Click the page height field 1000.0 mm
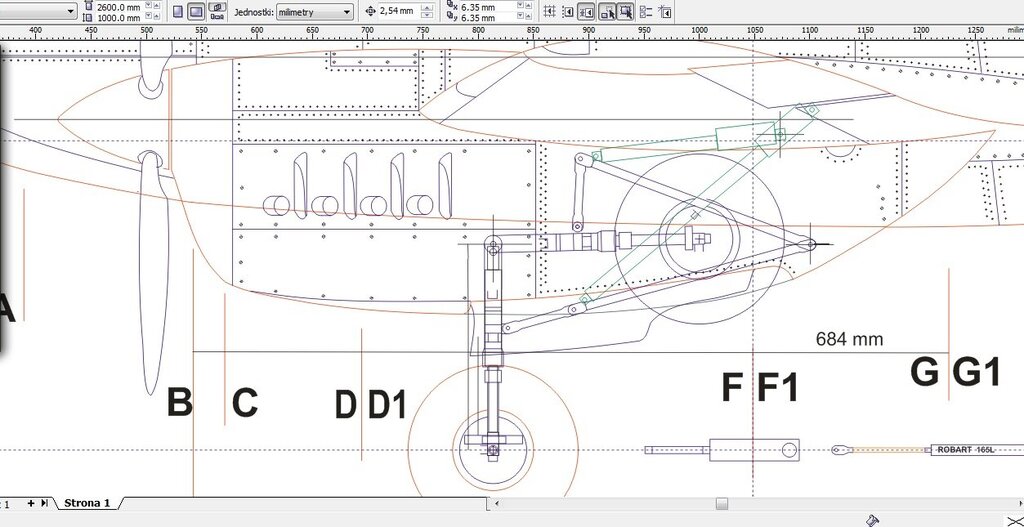 118,18
